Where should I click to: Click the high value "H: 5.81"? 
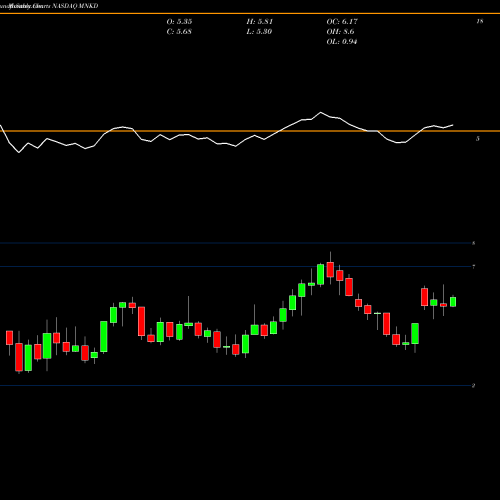(260, 22)
